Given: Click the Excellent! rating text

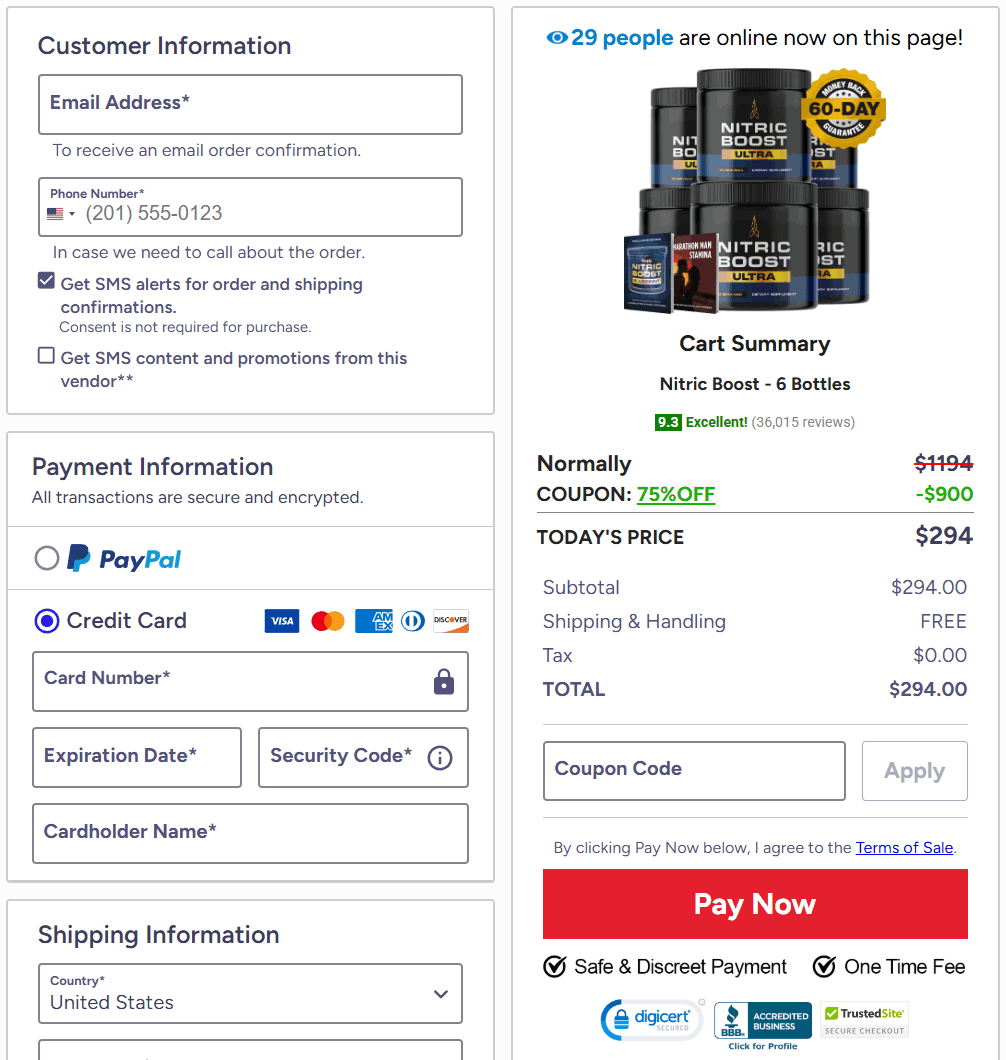Looking at the screenshot, I should click(717, 422).
